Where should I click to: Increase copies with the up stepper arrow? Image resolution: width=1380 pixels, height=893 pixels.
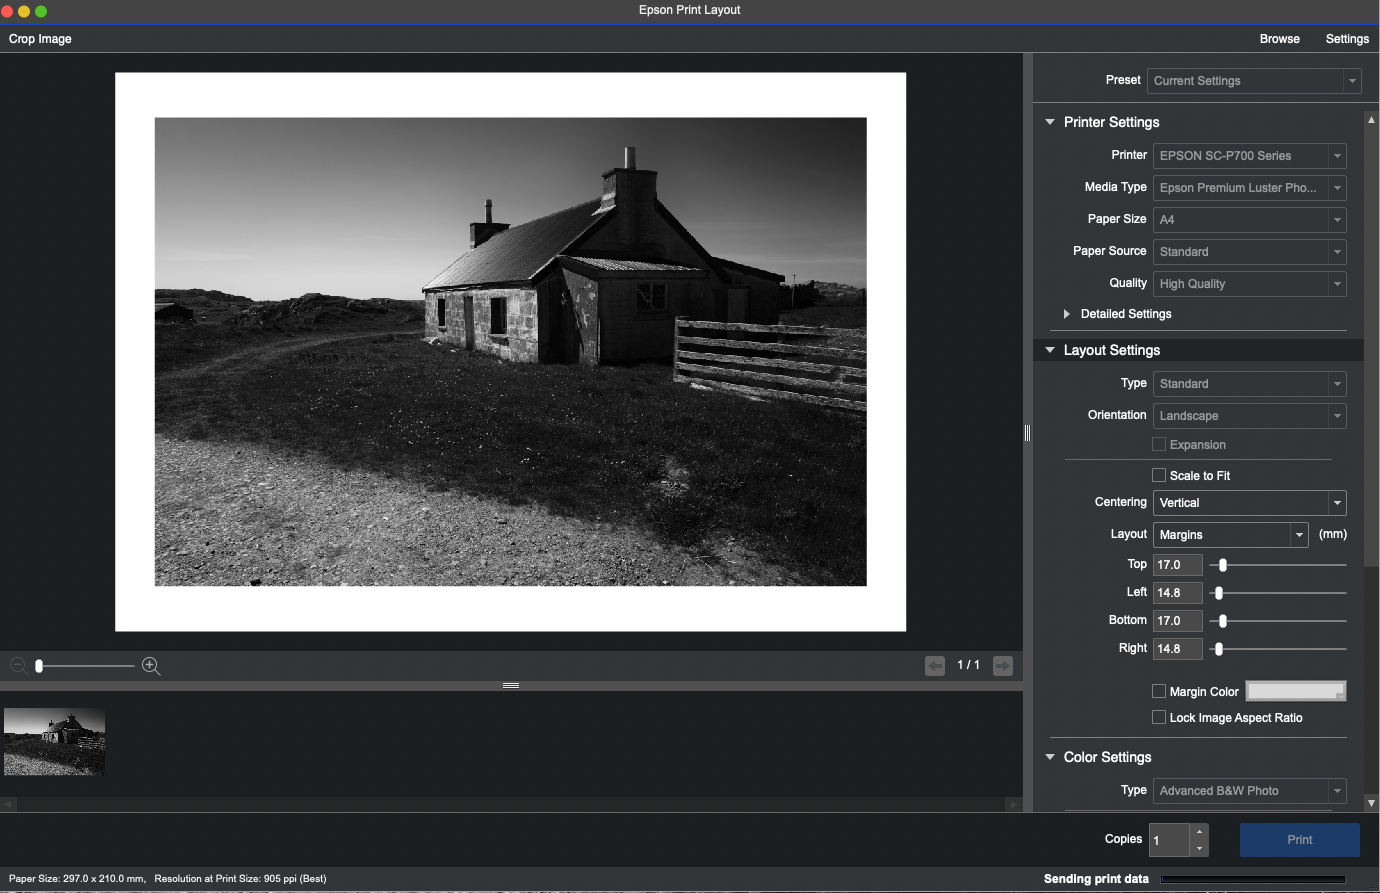click(x=1199, y=832)
